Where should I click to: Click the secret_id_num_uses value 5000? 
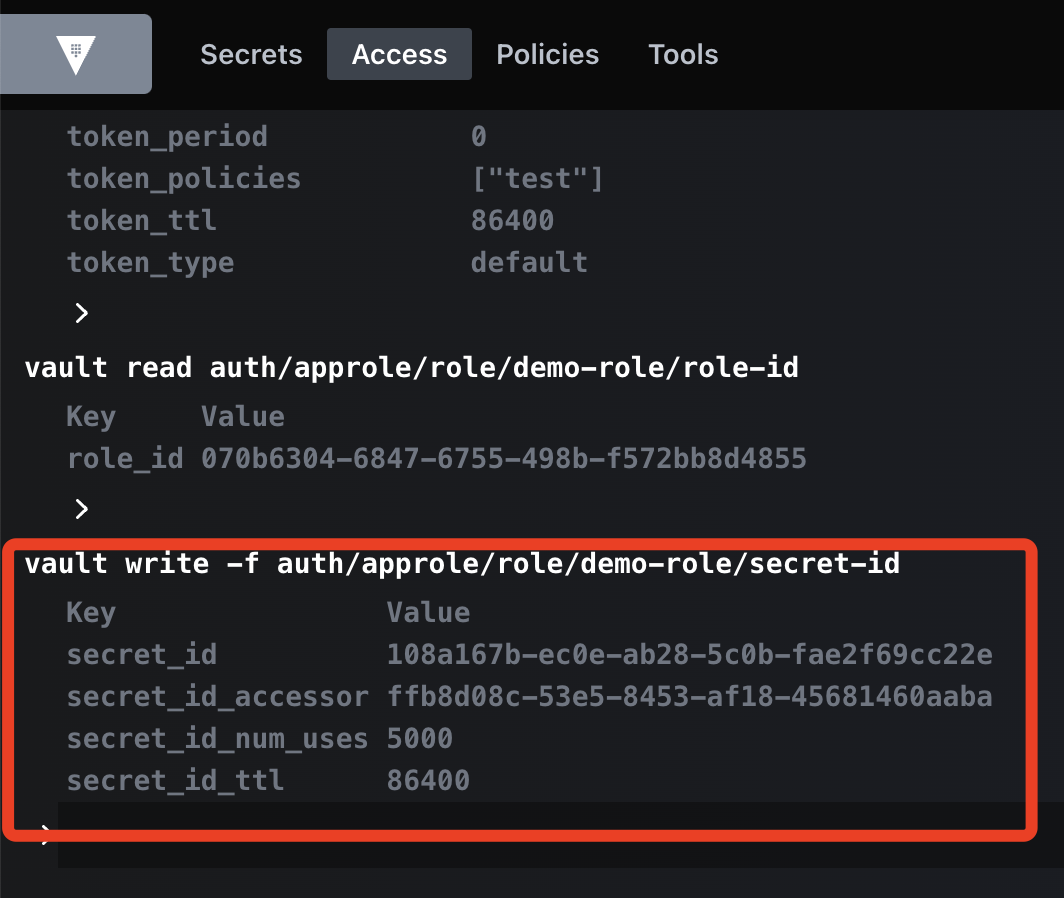click(419, 738)
